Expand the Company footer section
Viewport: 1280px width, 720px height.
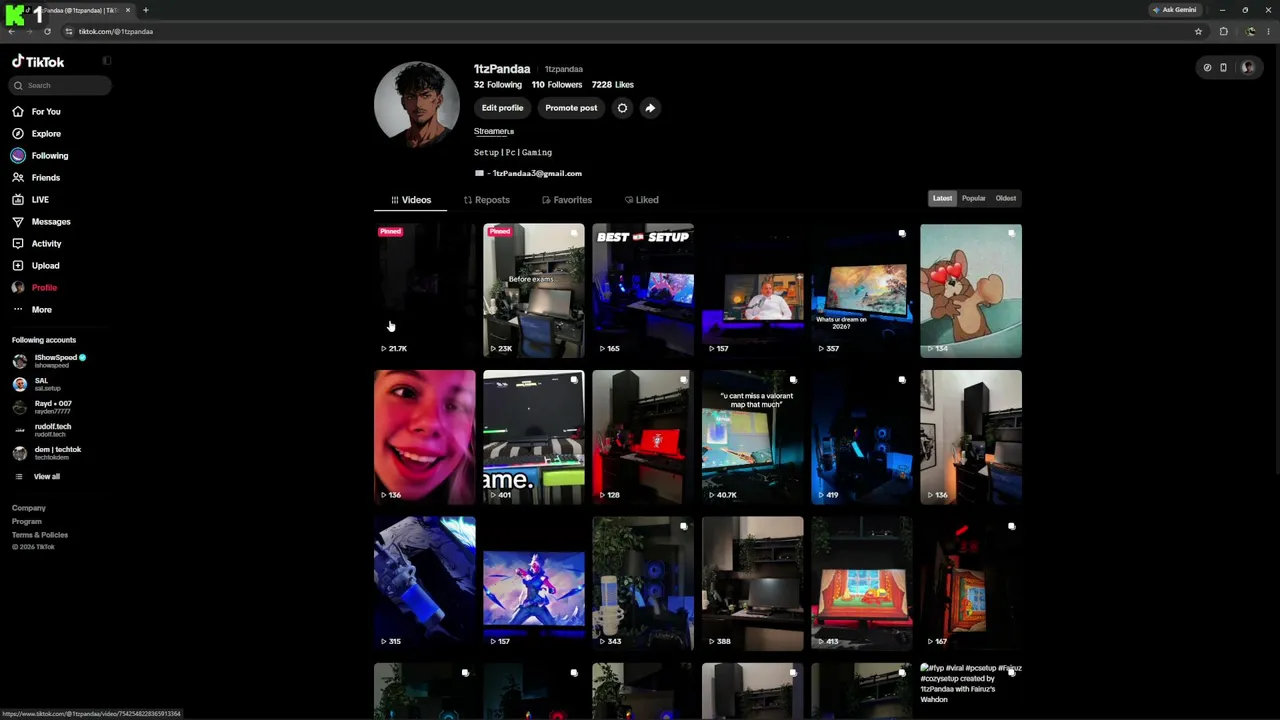click(x=29, y=508)
